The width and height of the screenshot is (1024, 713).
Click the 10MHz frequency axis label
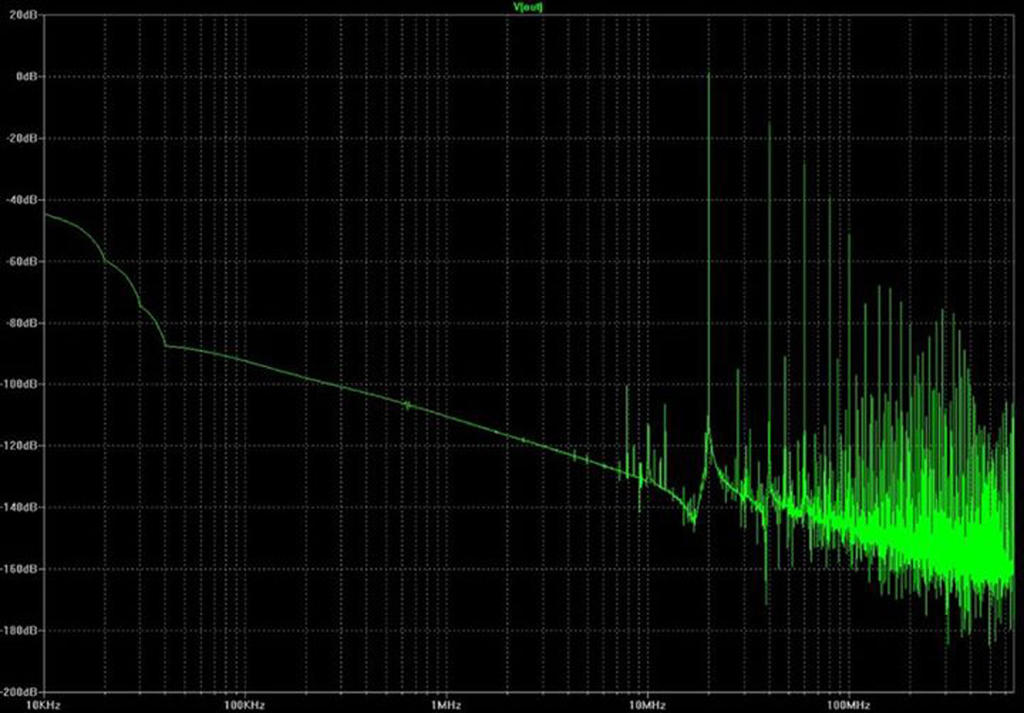pyautogui.click(x=648, y=704)
